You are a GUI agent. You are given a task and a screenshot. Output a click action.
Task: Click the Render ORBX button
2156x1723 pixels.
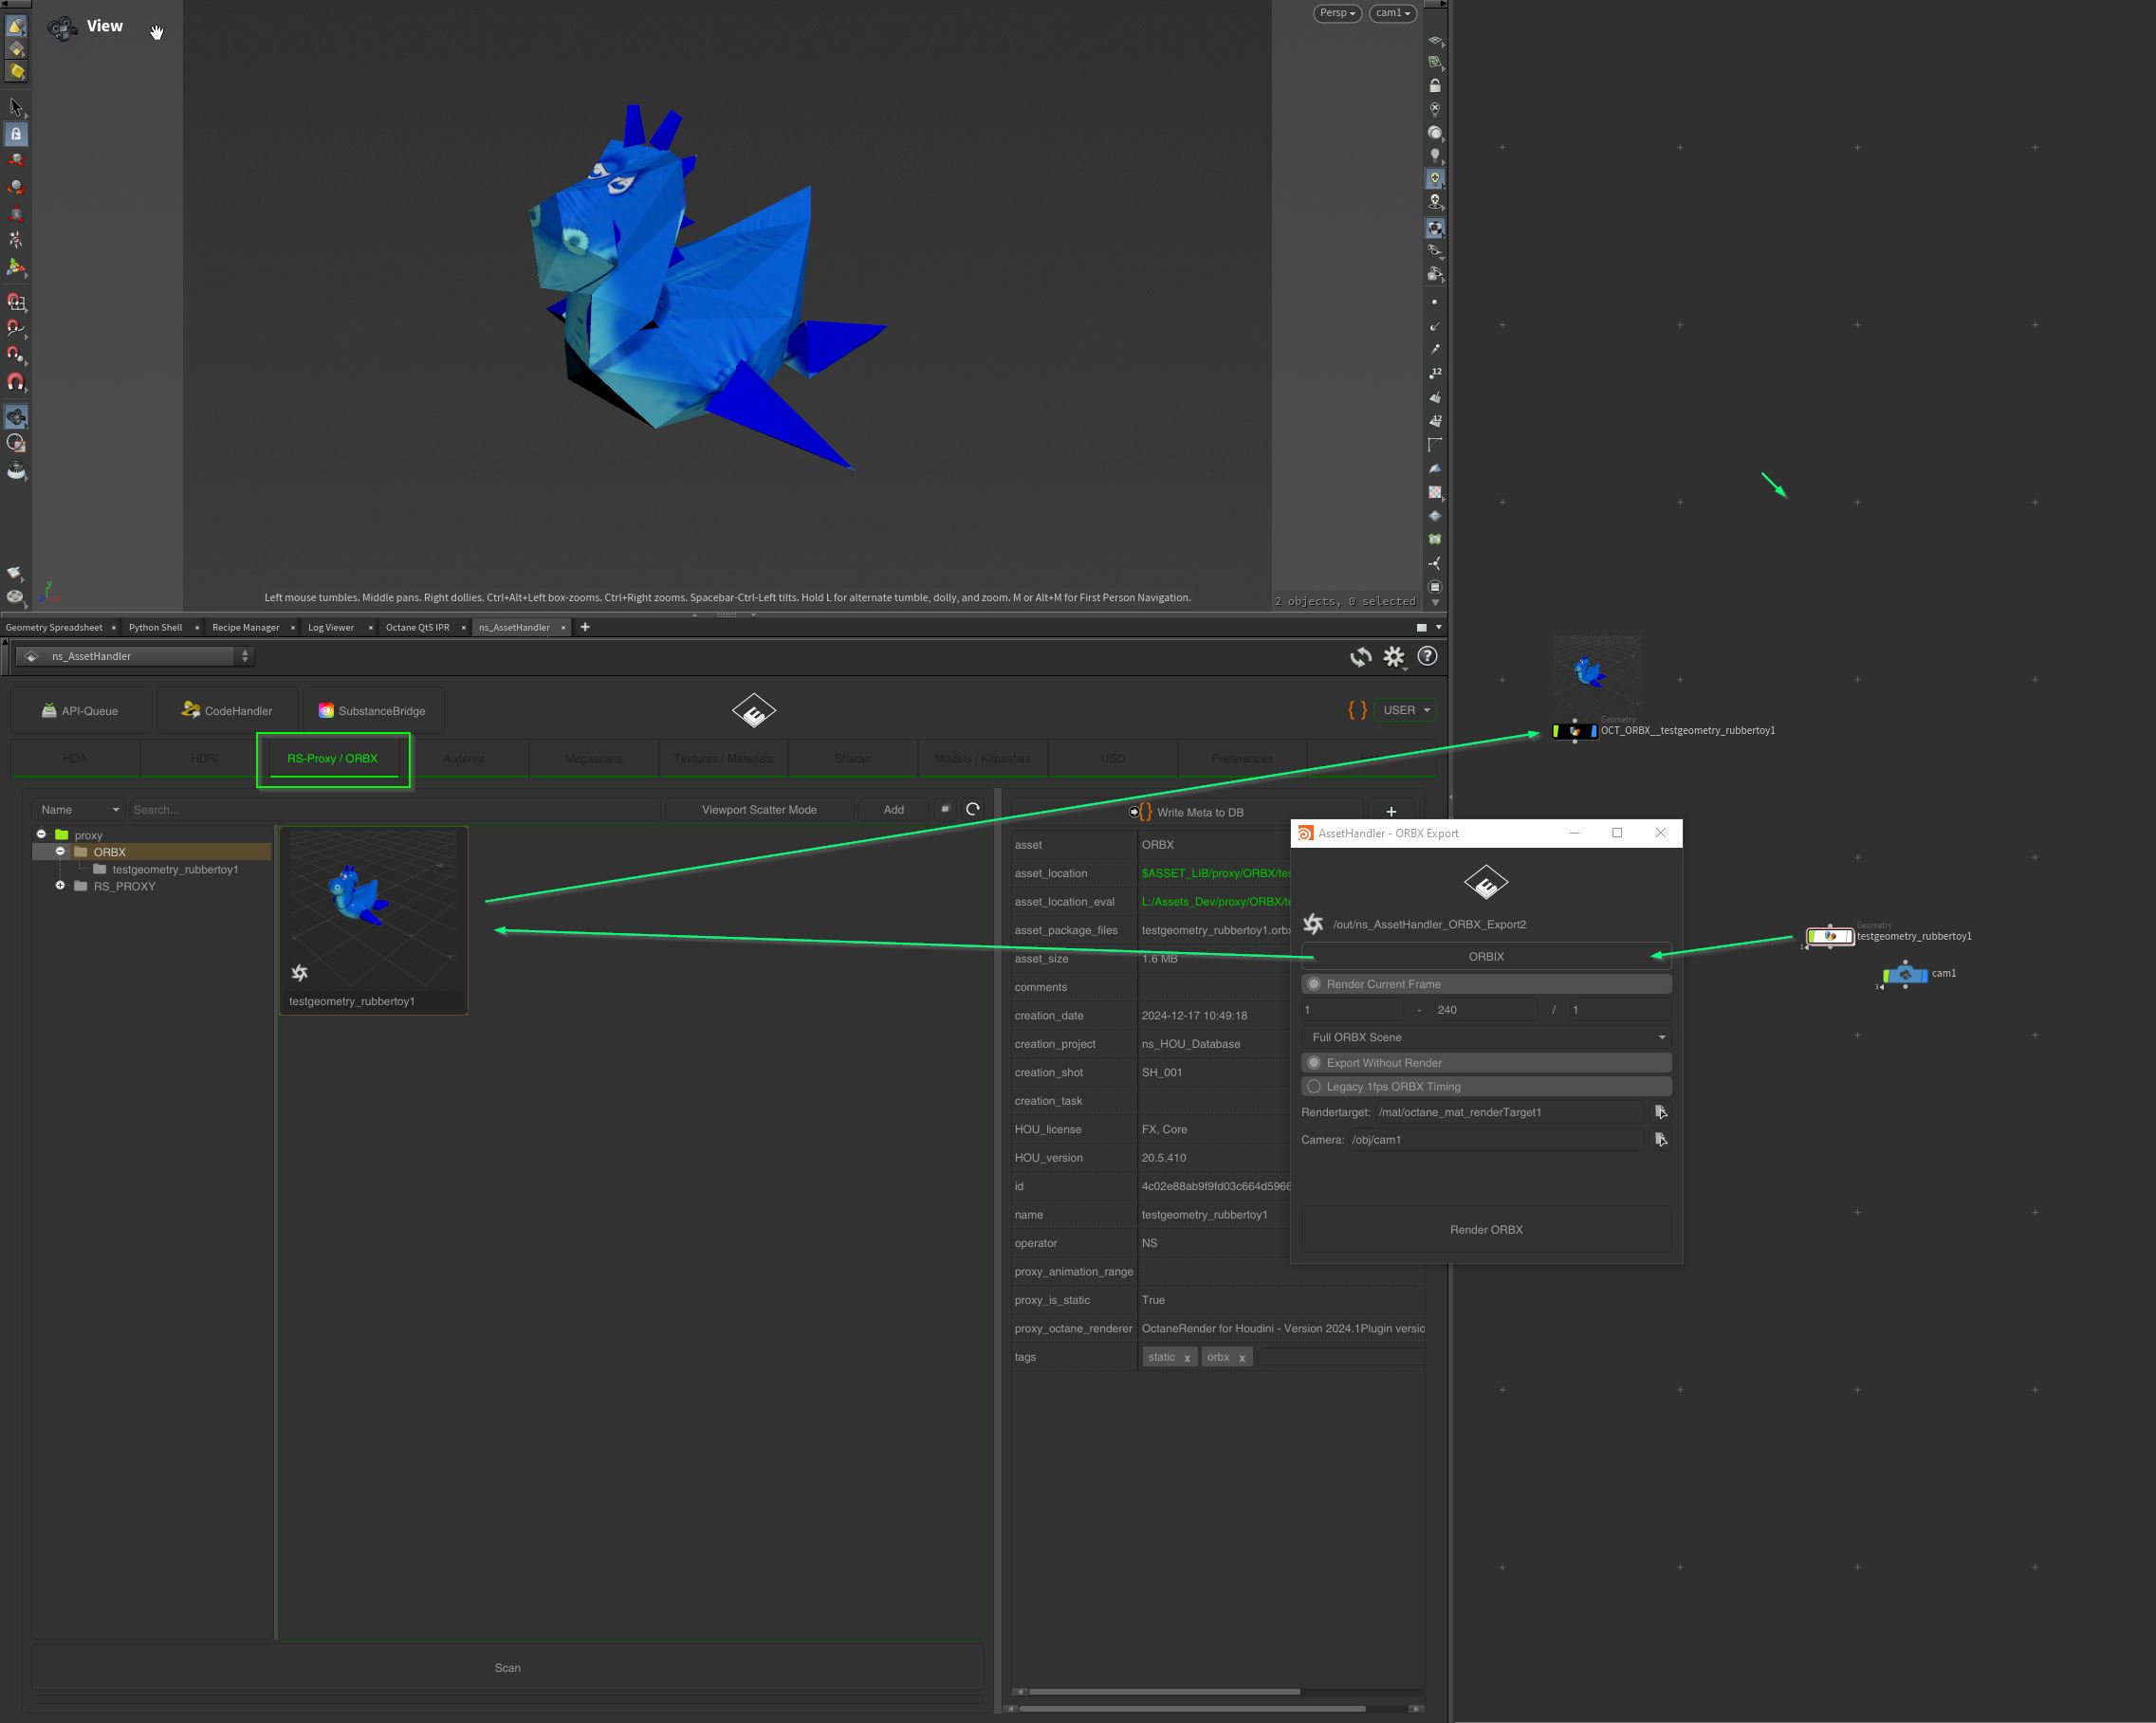coord(1486,1230)
